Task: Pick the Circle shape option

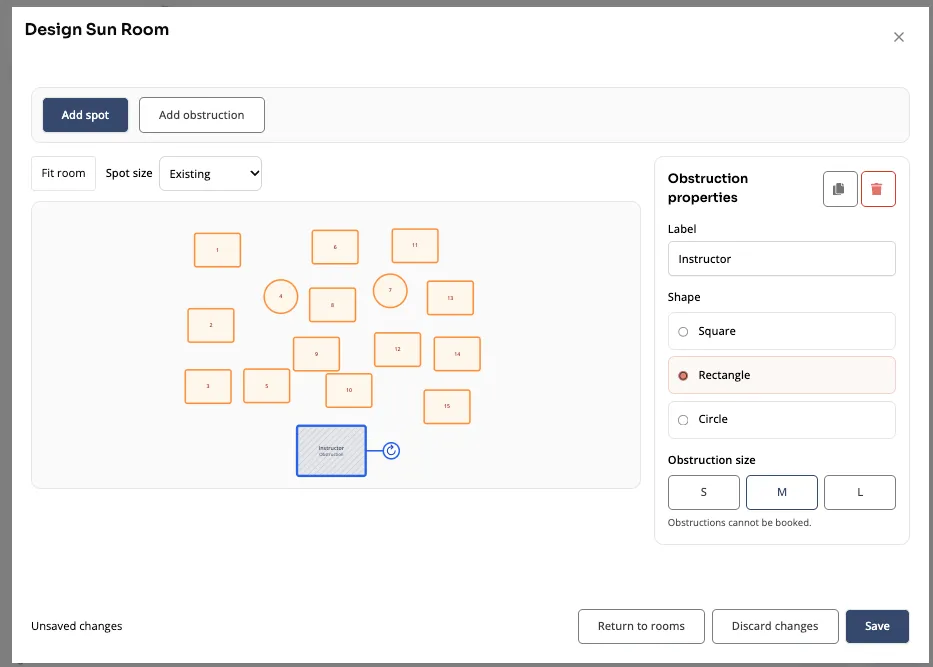Action: tap(781, 419)
